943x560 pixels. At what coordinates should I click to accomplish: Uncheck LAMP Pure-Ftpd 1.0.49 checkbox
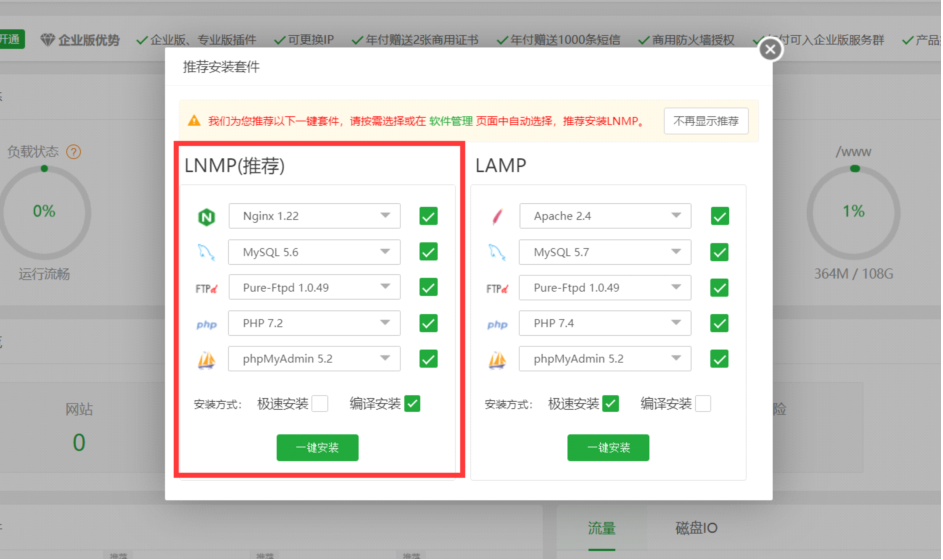point(719,288)
